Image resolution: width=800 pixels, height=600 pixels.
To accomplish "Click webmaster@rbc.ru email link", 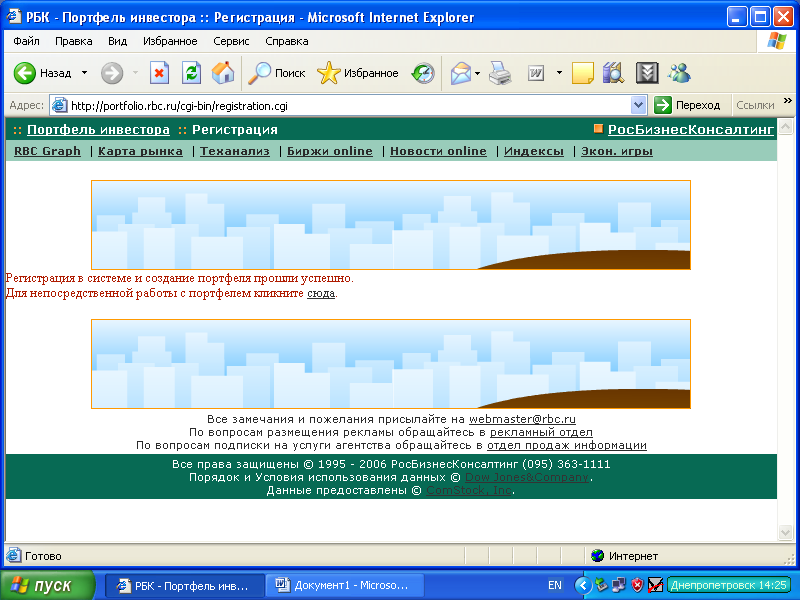I will click(x=522, y=419).
